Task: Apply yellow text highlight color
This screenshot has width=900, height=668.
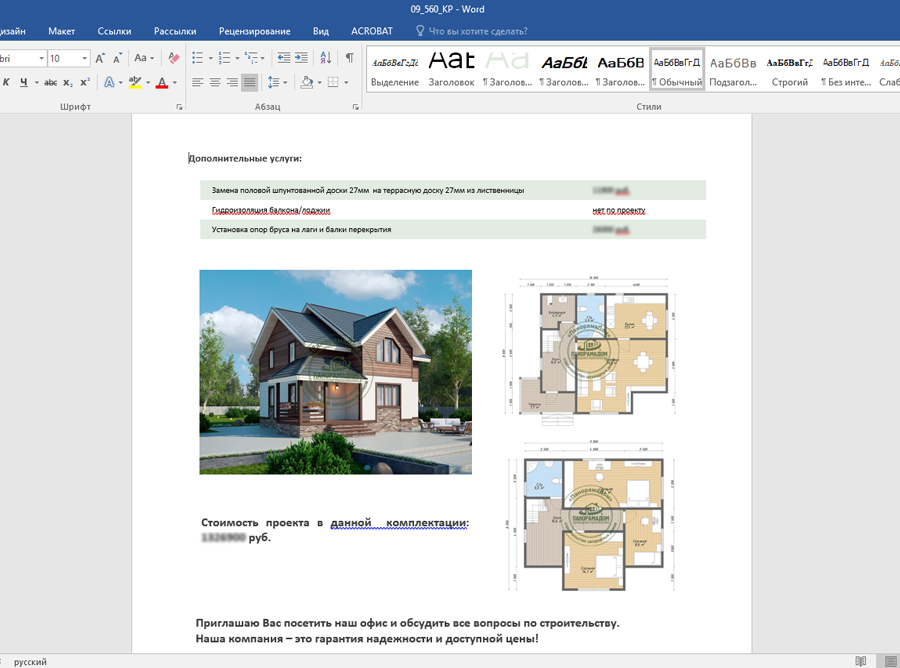Action: (135, 83)
